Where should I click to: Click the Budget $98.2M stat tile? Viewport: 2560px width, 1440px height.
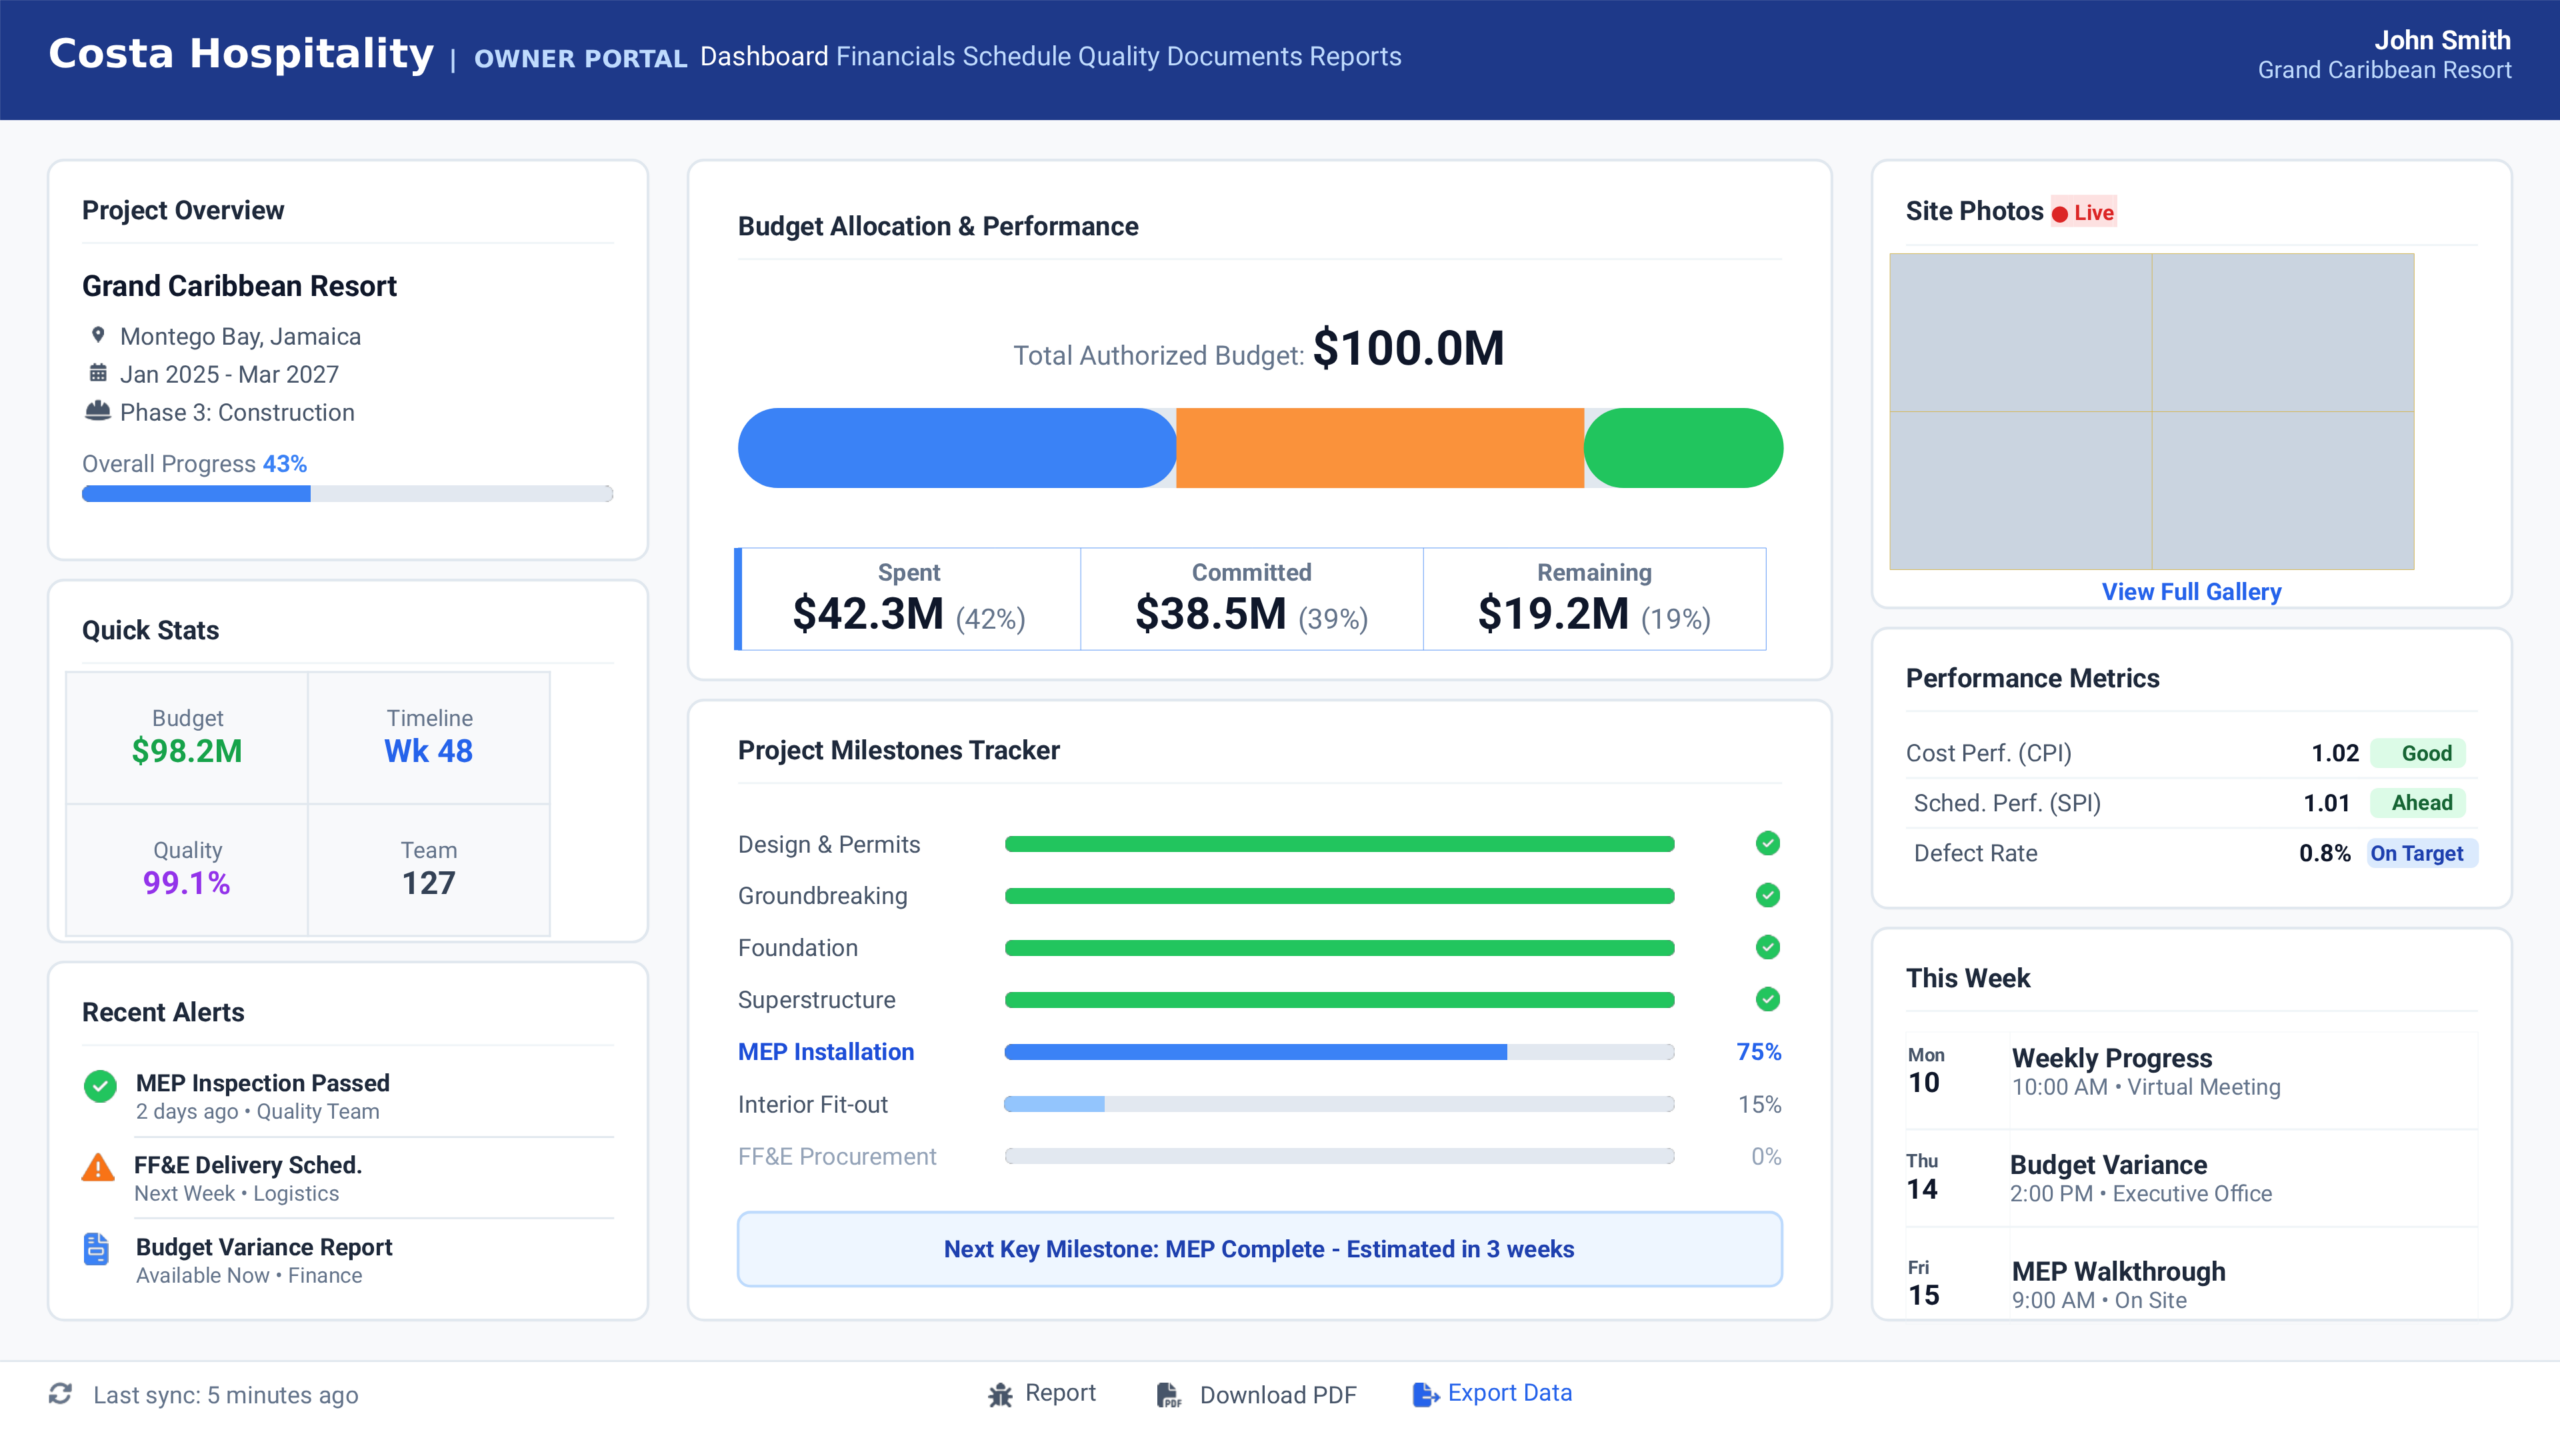(187, 737)
